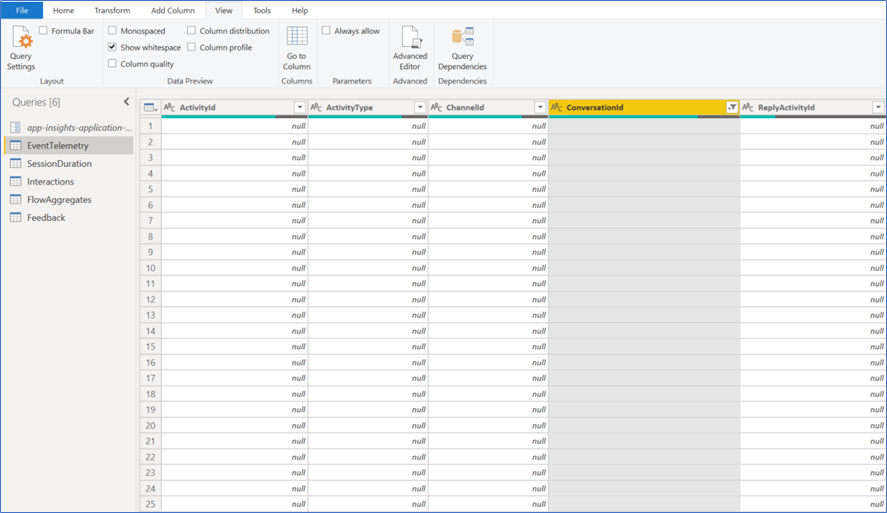Image resolution: width=887 pixels, height=513 pixels.
Task: Click the Feedback table icon
Action: [15, 218]
